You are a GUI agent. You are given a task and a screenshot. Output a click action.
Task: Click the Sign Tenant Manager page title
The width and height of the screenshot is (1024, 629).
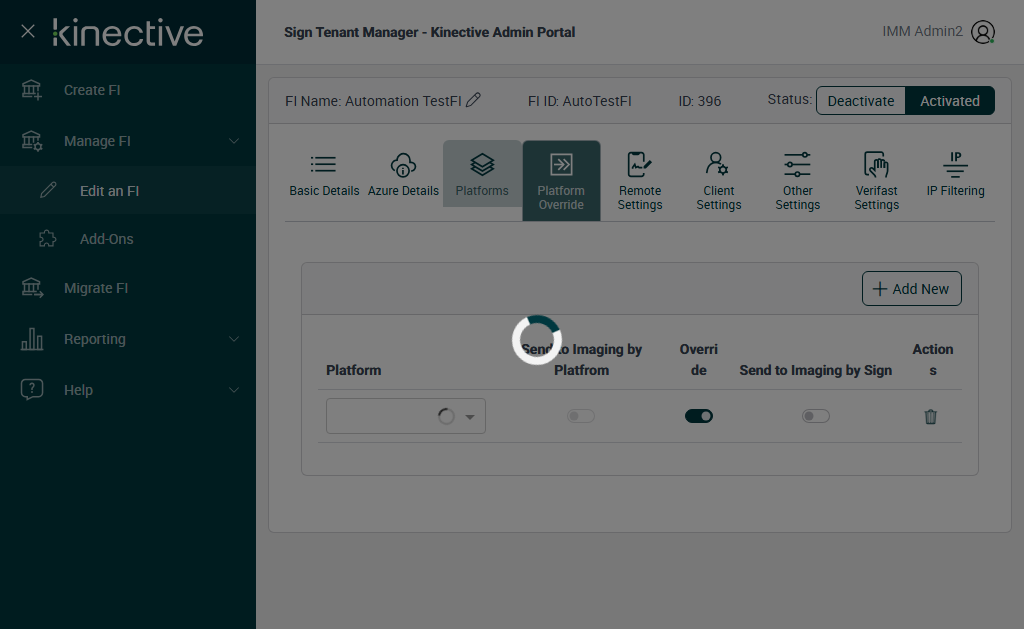point(429,32)
